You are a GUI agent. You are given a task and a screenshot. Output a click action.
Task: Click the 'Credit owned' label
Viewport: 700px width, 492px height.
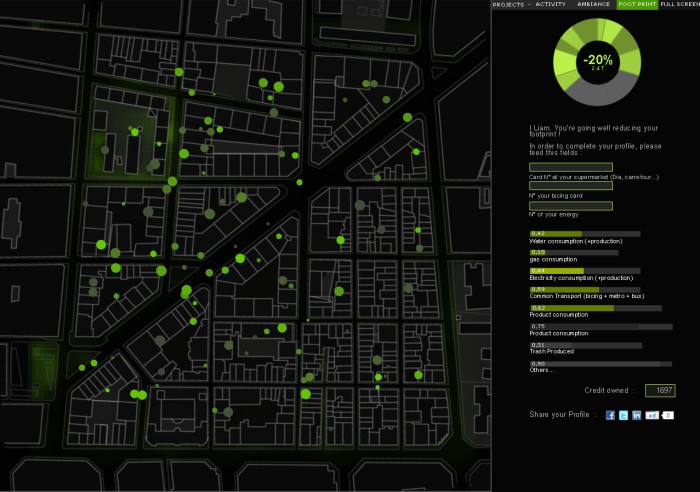606,391
